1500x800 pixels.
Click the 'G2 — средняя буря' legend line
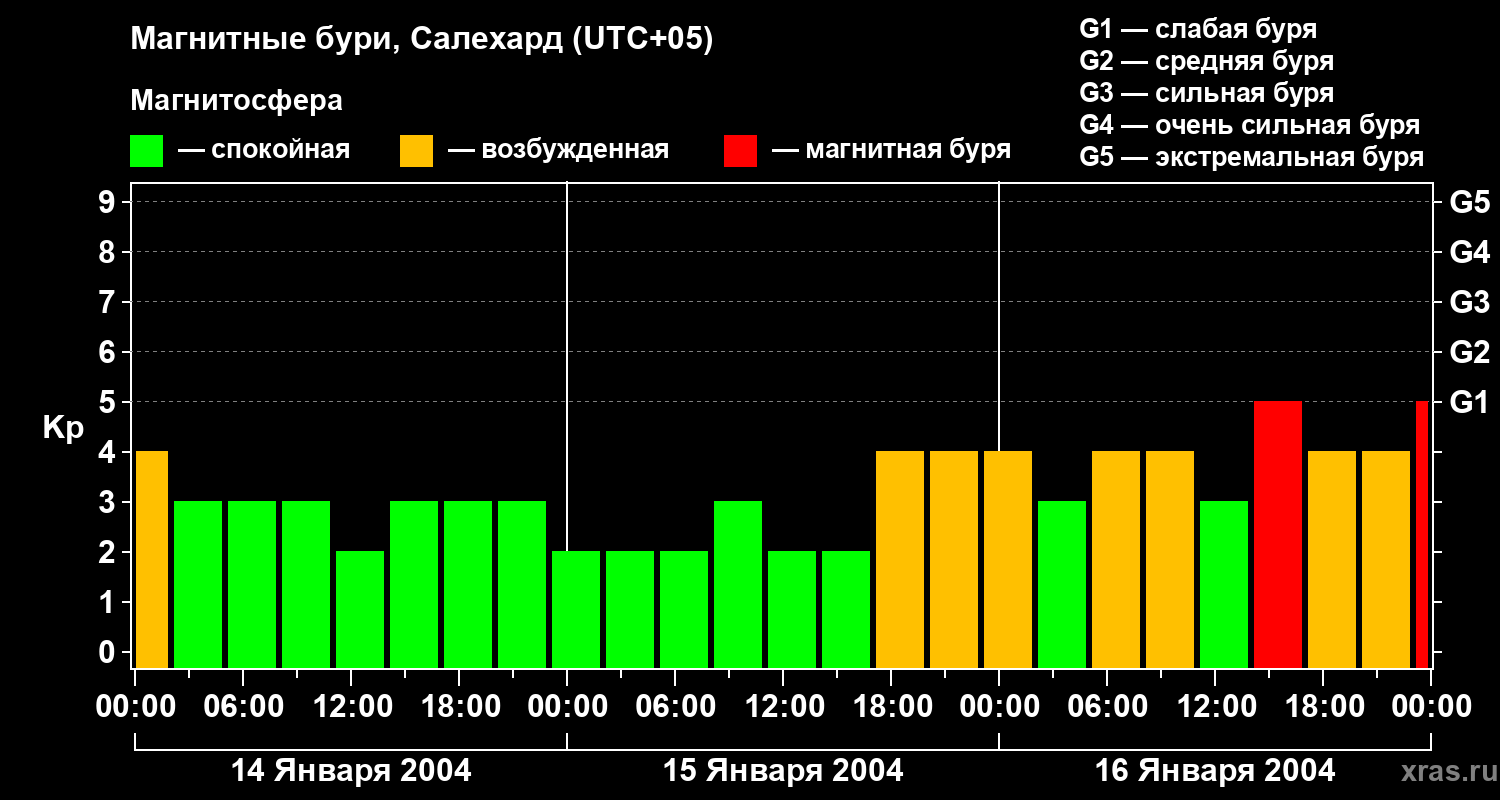tap(1207, 61)
